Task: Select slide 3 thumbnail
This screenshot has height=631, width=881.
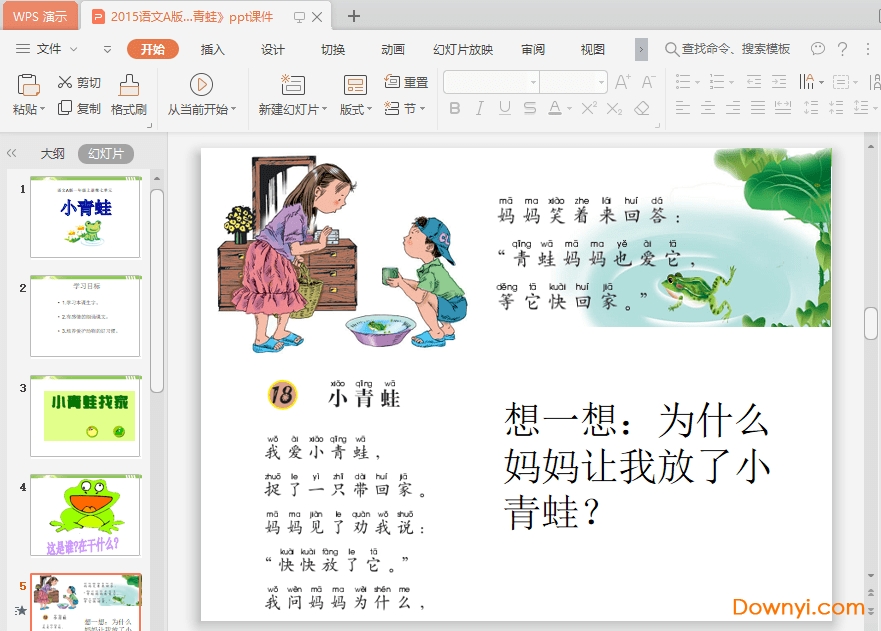Action: tap(85, 414)
